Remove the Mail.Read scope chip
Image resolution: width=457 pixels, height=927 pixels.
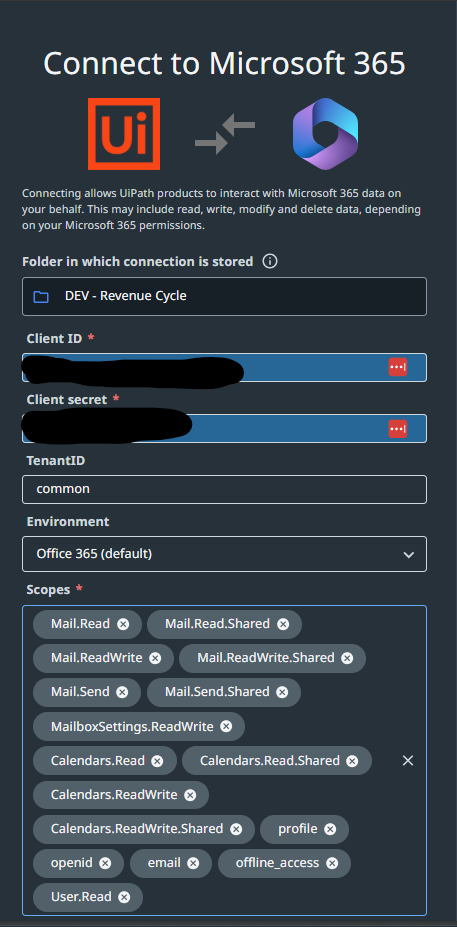point(123,624)
